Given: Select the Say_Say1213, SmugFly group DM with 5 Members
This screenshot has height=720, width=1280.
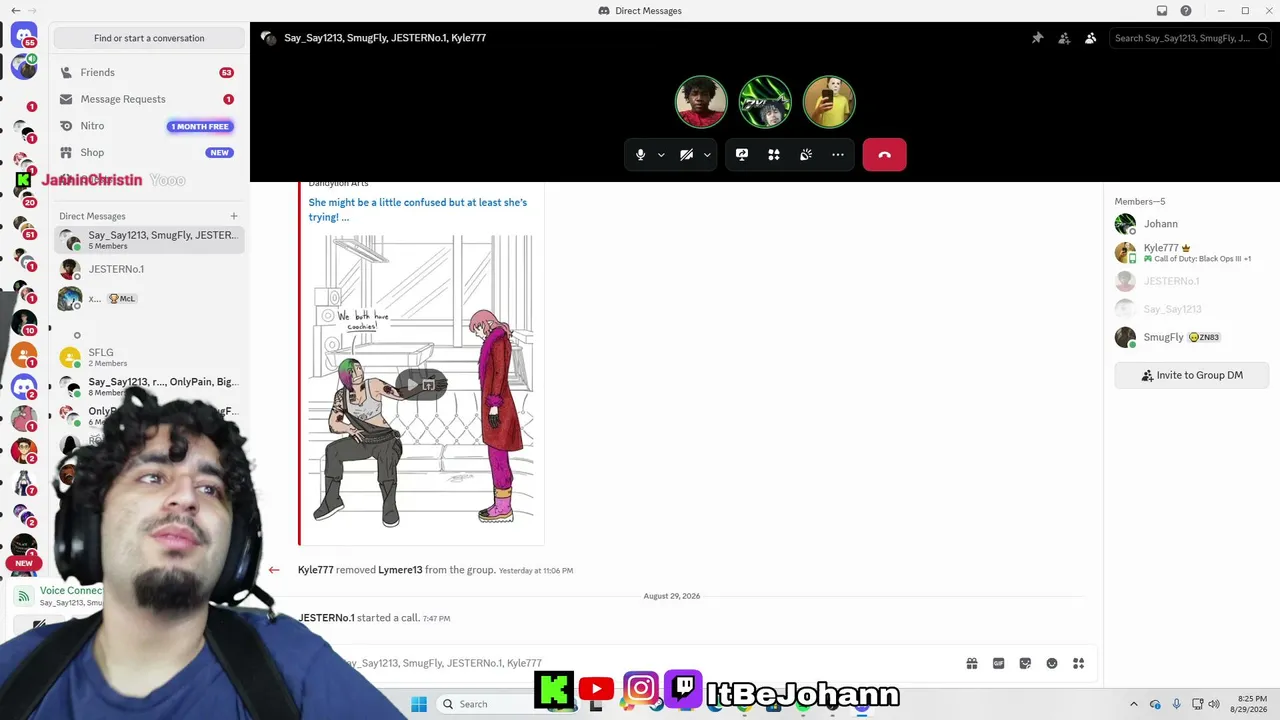Looking at the screenshot, I should coord(149,240).
